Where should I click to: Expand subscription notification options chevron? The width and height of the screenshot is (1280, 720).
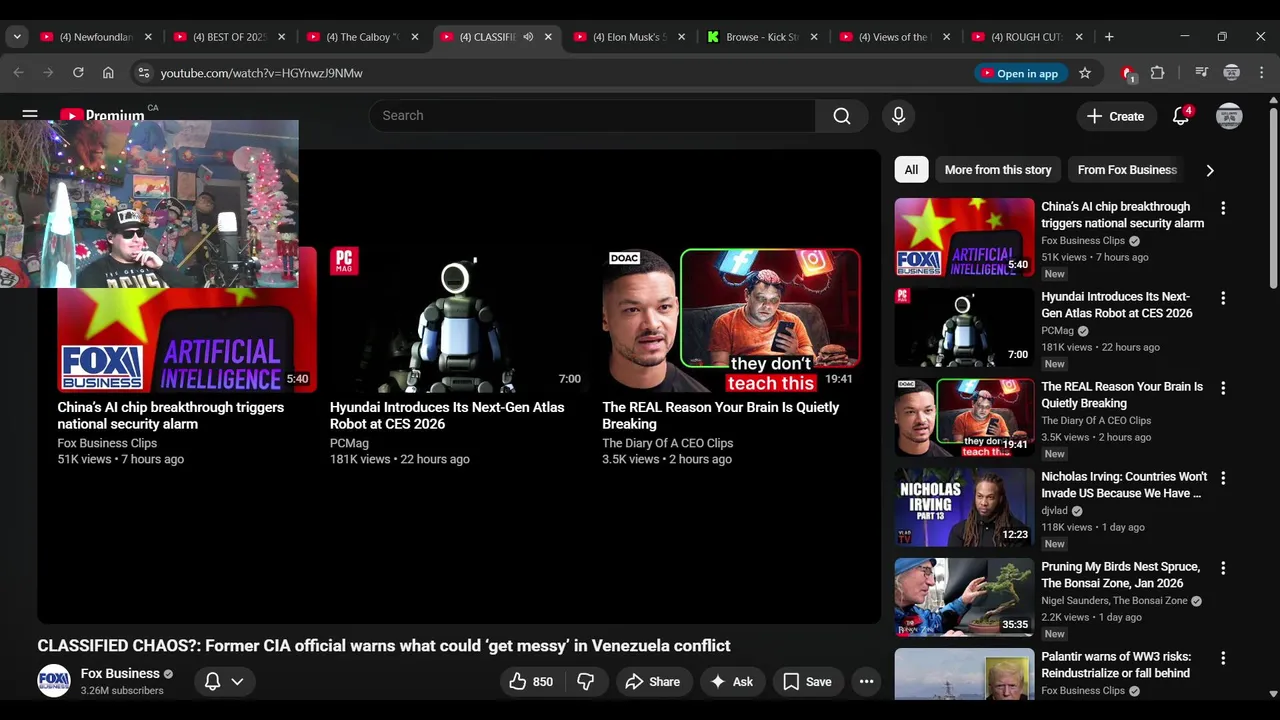pos(237,681)
